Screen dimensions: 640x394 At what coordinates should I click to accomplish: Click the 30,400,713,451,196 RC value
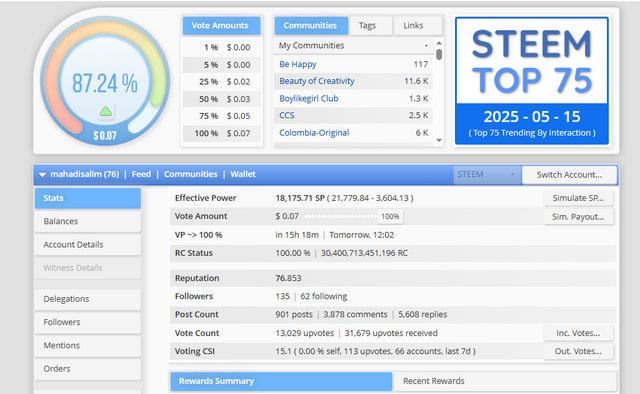point(364,253)
